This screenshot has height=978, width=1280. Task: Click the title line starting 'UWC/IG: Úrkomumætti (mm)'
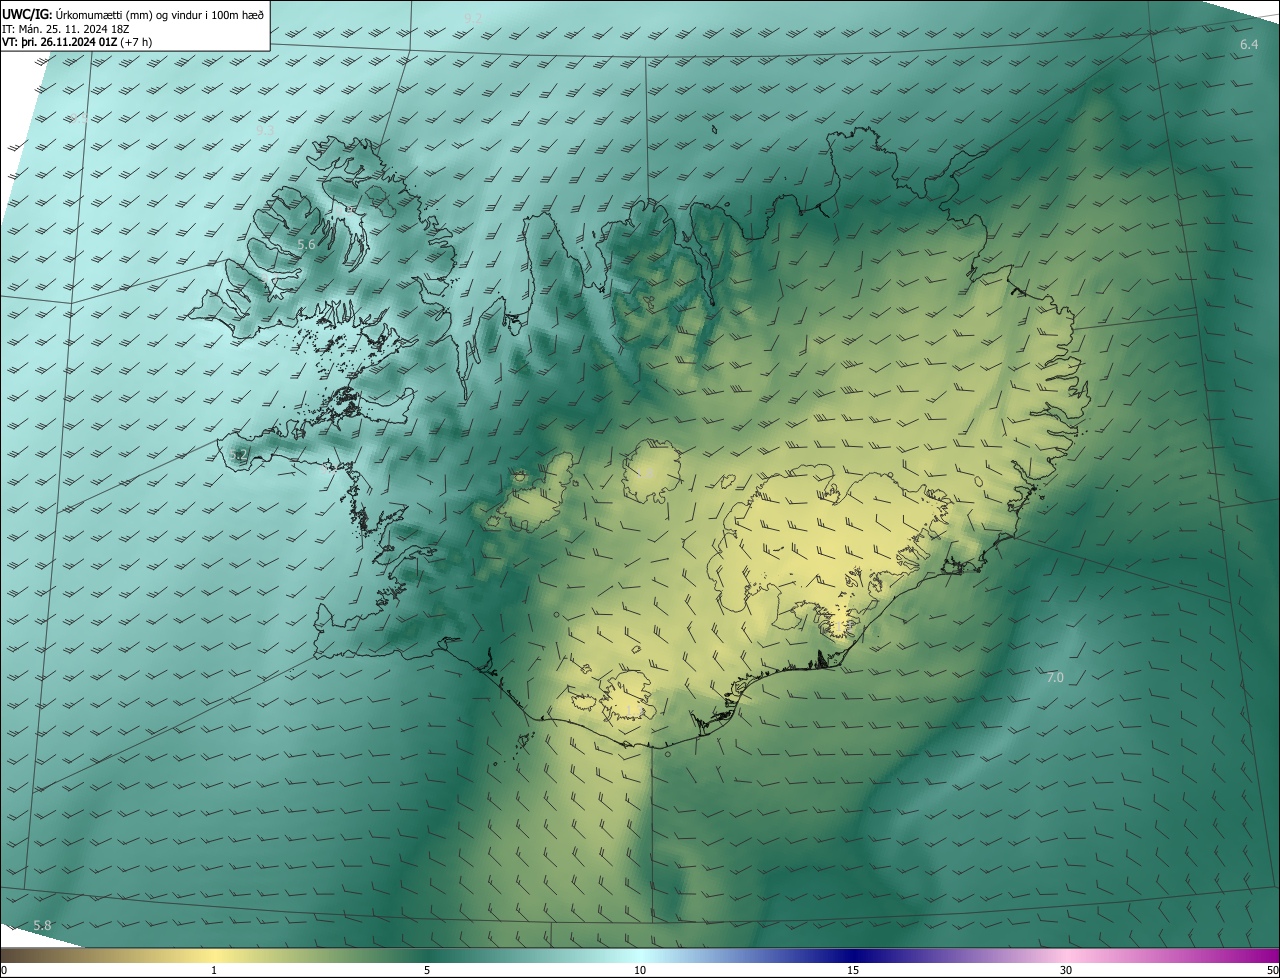pos(134,15)
